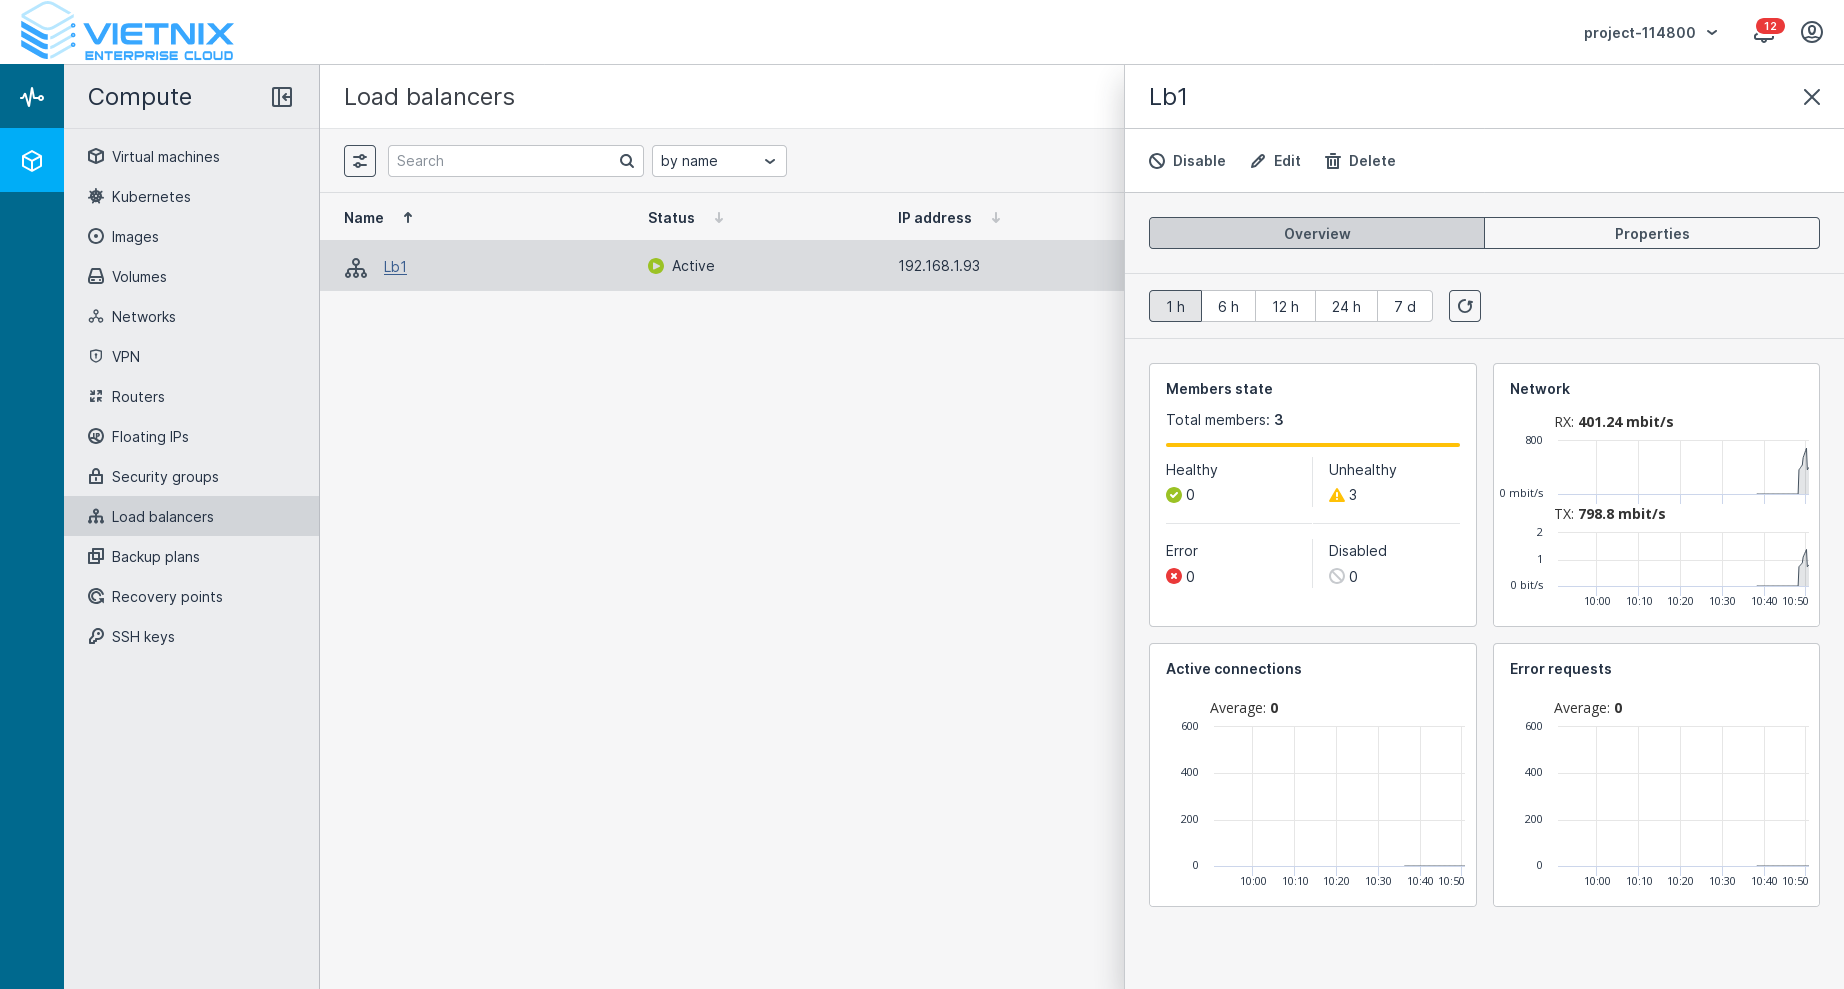Disable the Lb1 load balancer

[1187, 161]
